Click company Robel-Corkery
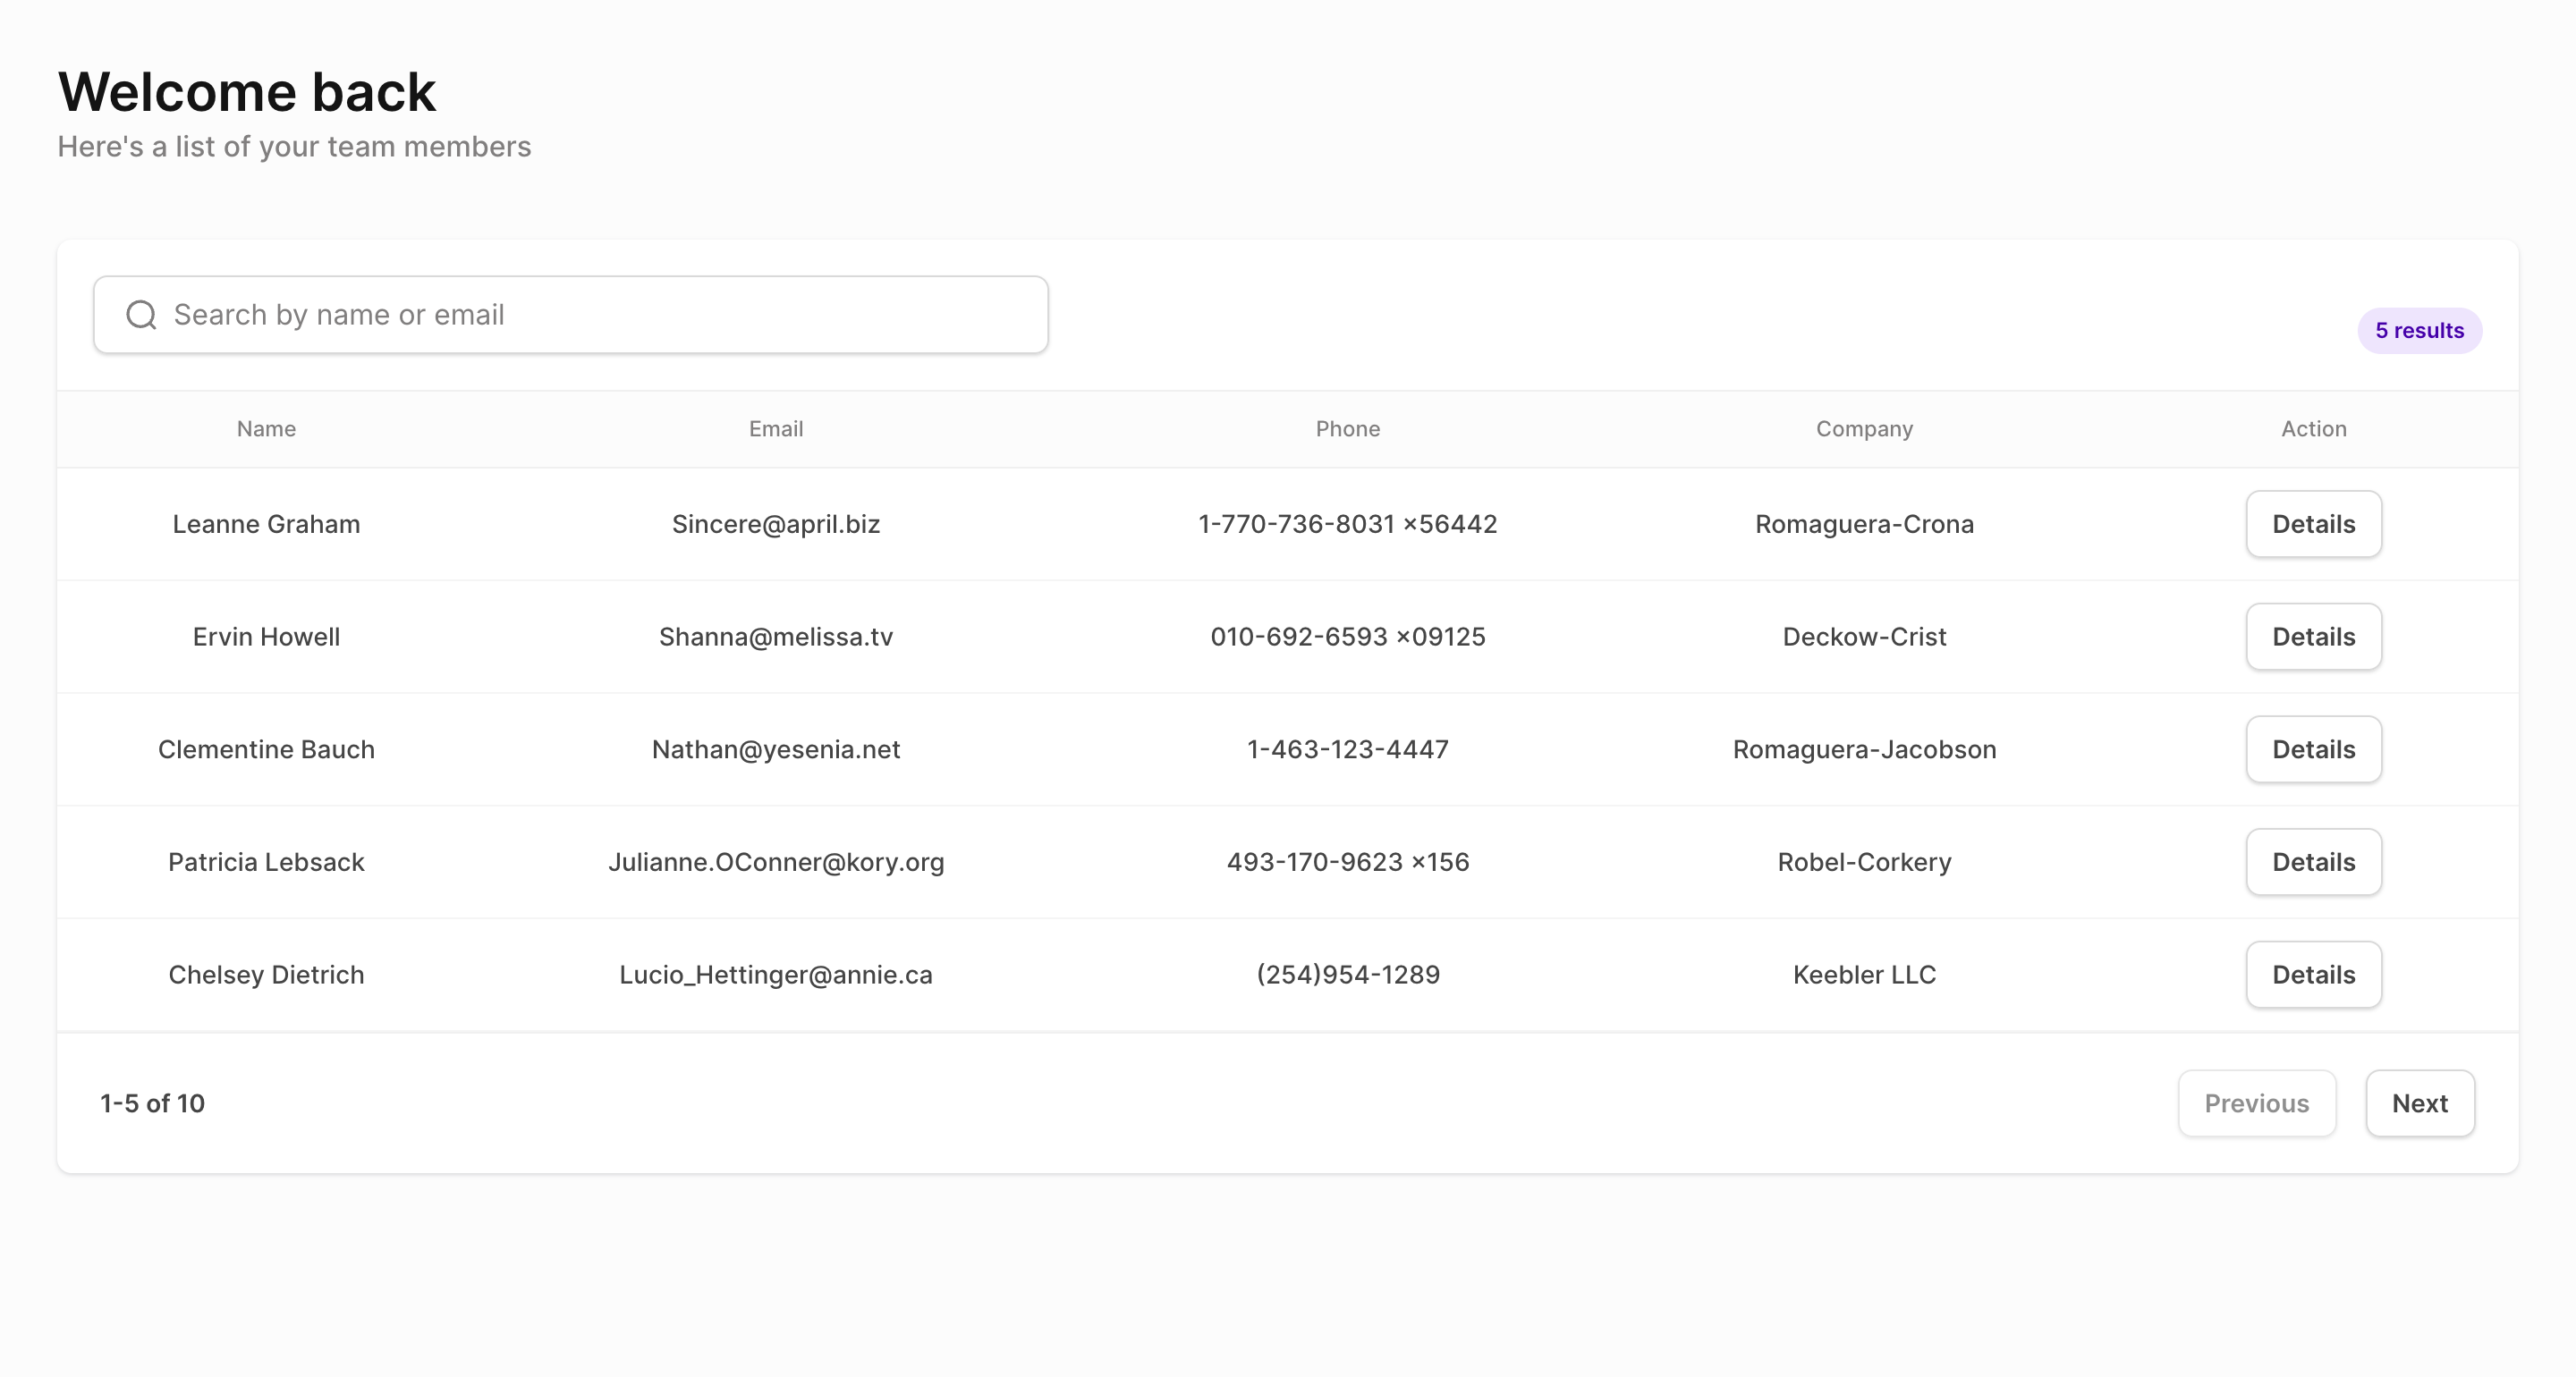Viewport: 2576px width, 1377px height. coord(1864,862)
